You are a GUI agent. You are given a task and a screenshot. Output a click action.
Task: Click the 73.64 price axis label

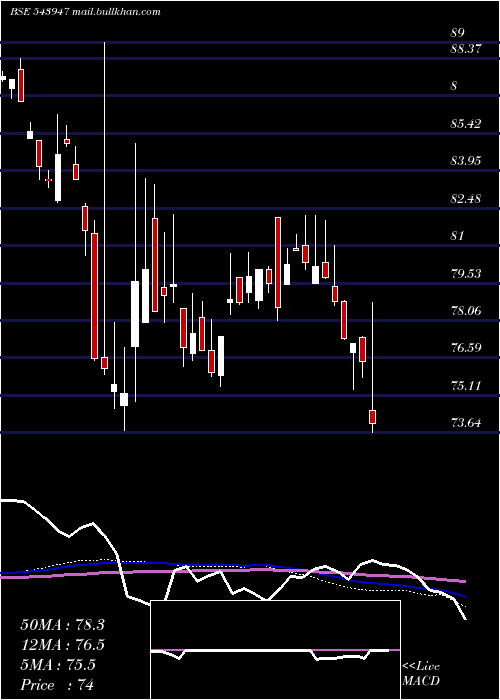point(466,423)
